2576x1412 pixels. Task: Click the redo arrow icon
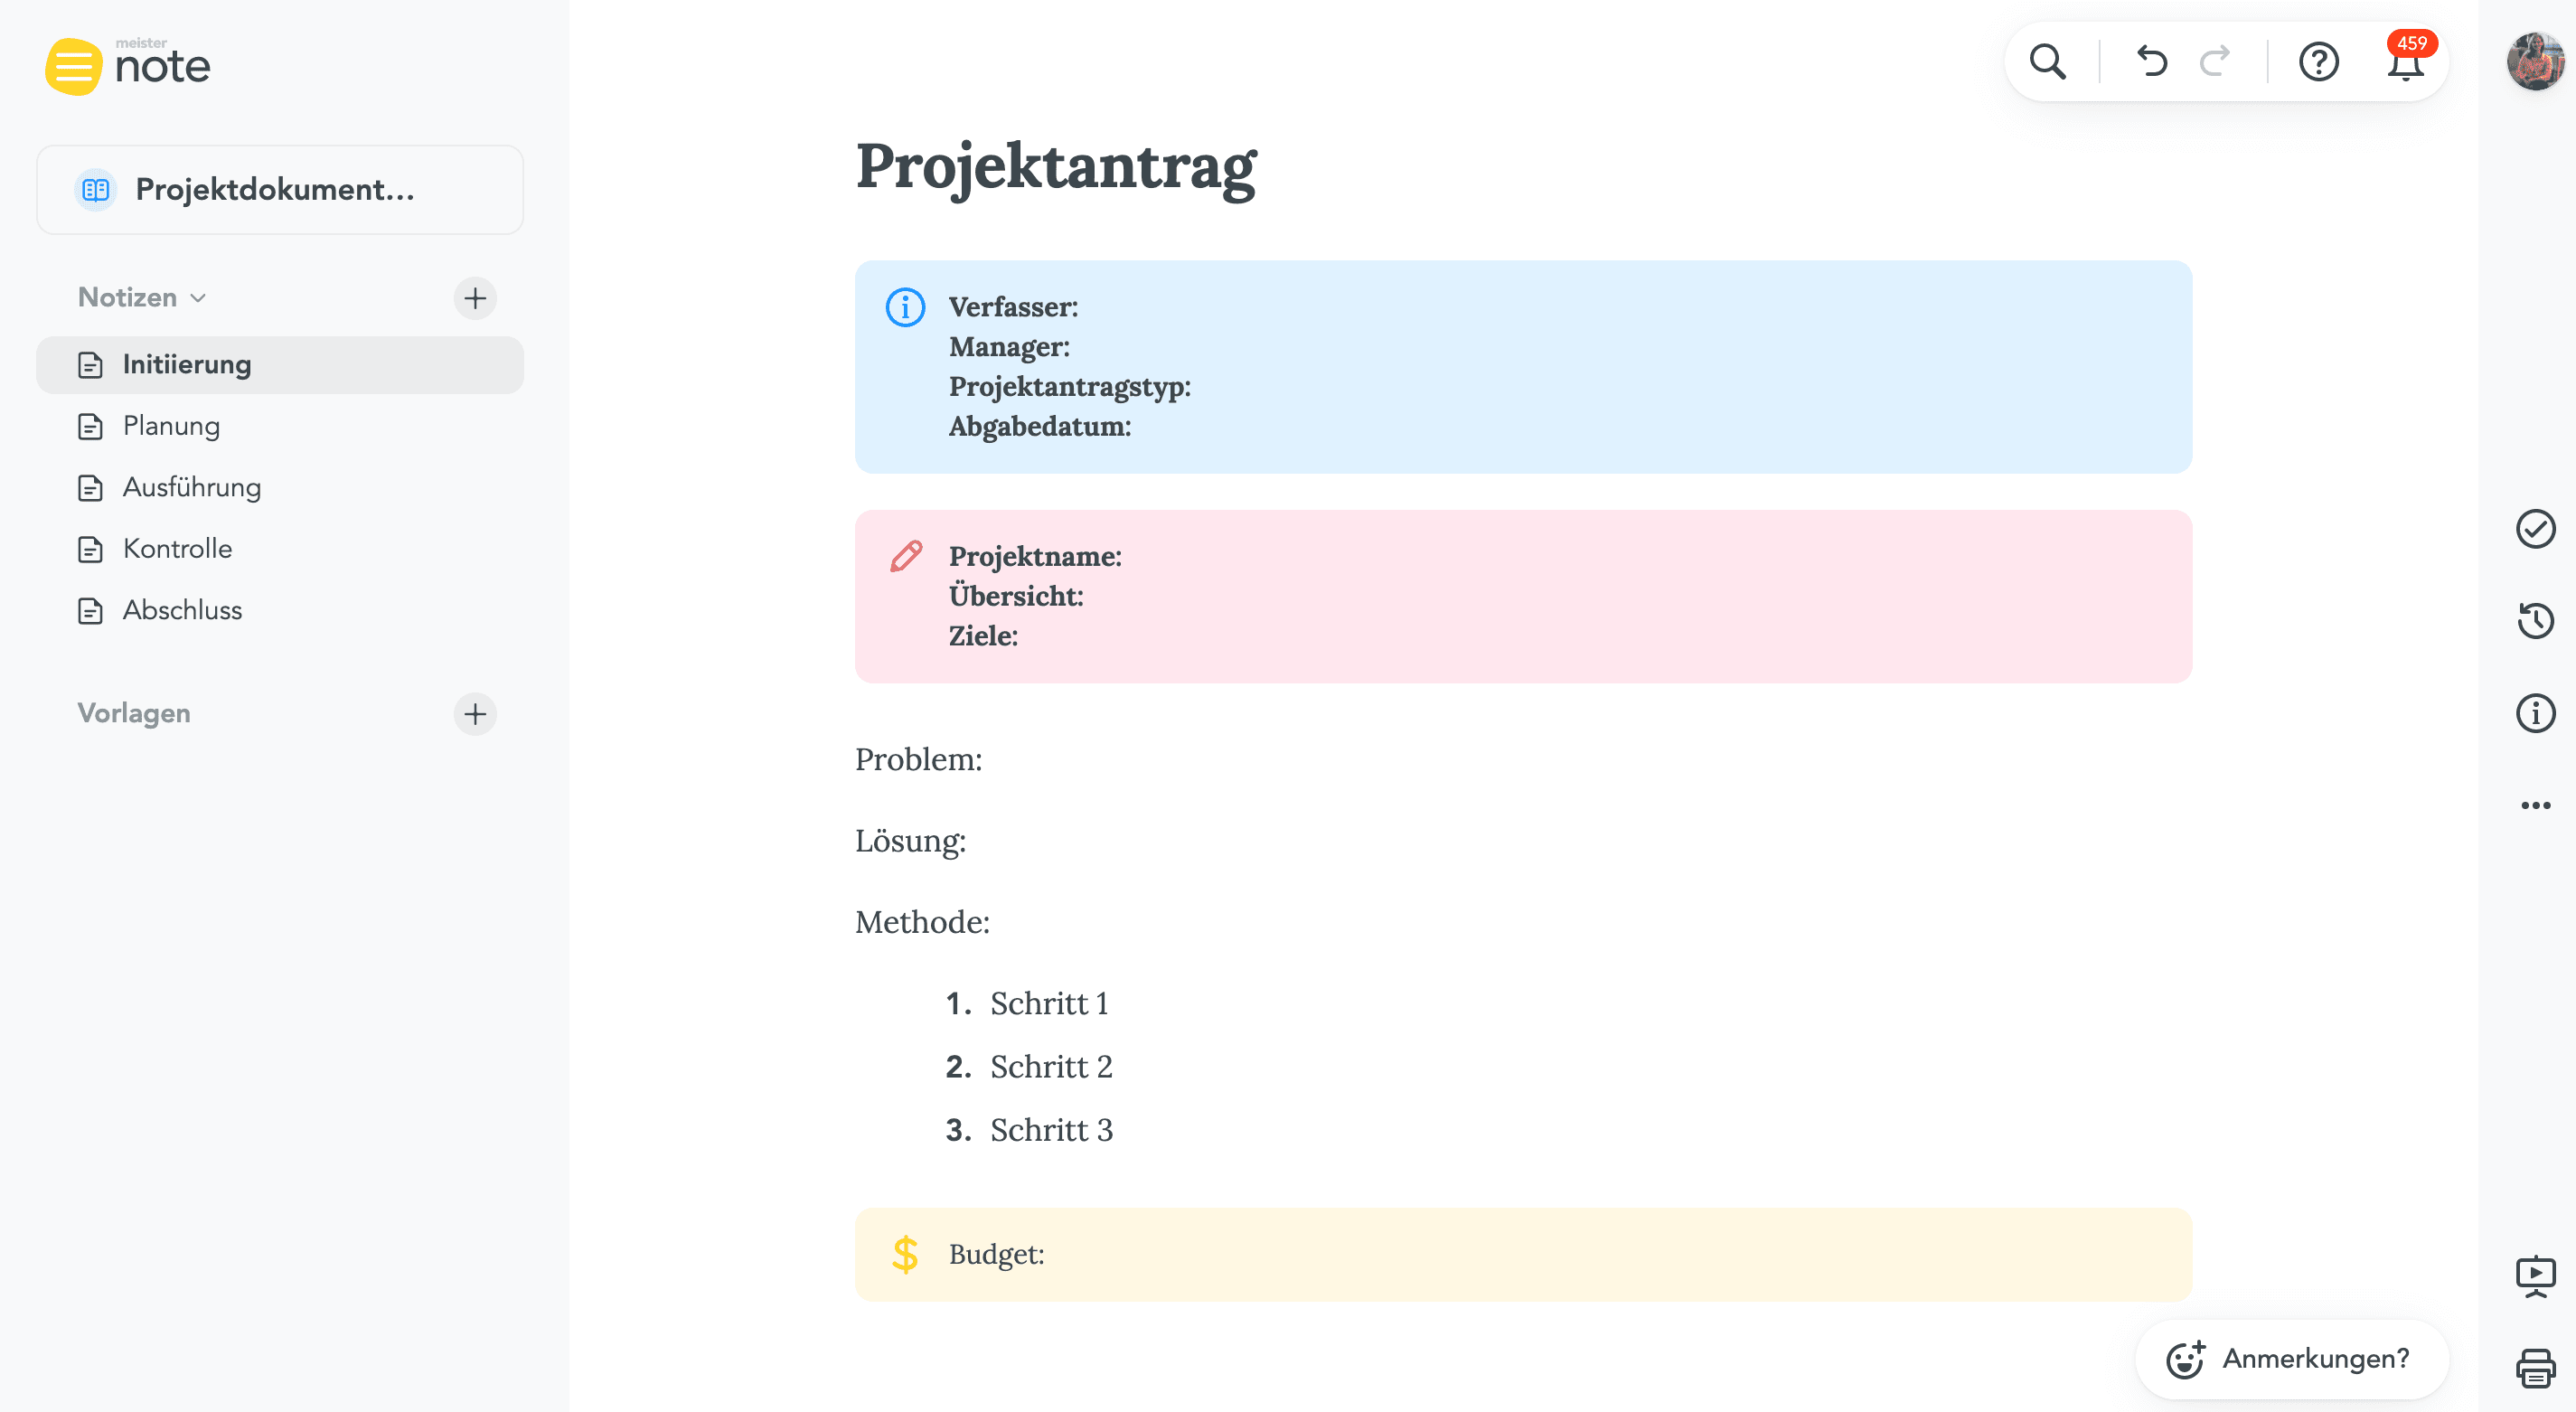click(x=2215, y=62)
